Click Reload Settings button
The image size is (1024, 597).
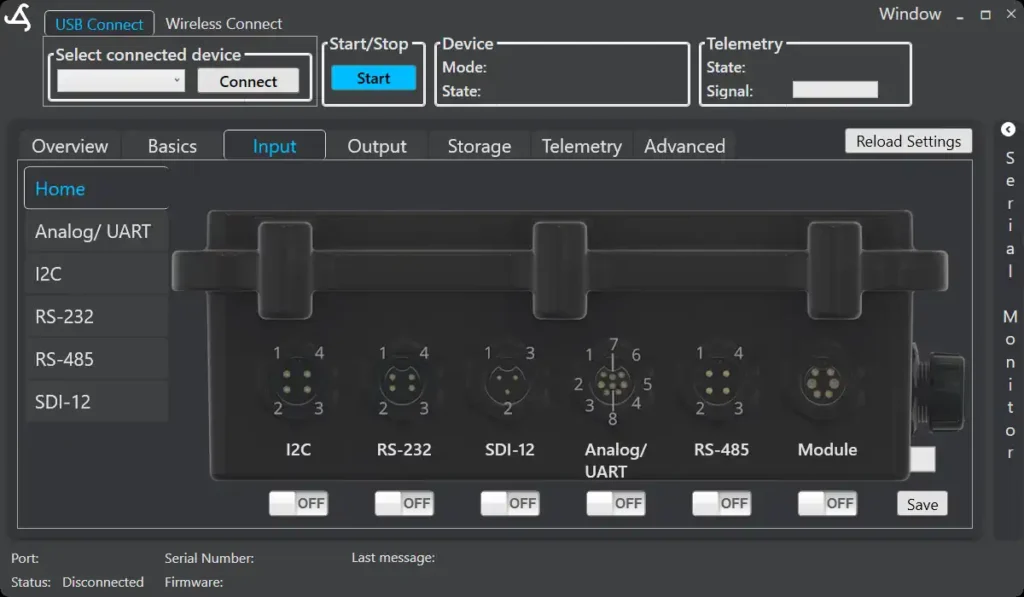coord(908,141)
